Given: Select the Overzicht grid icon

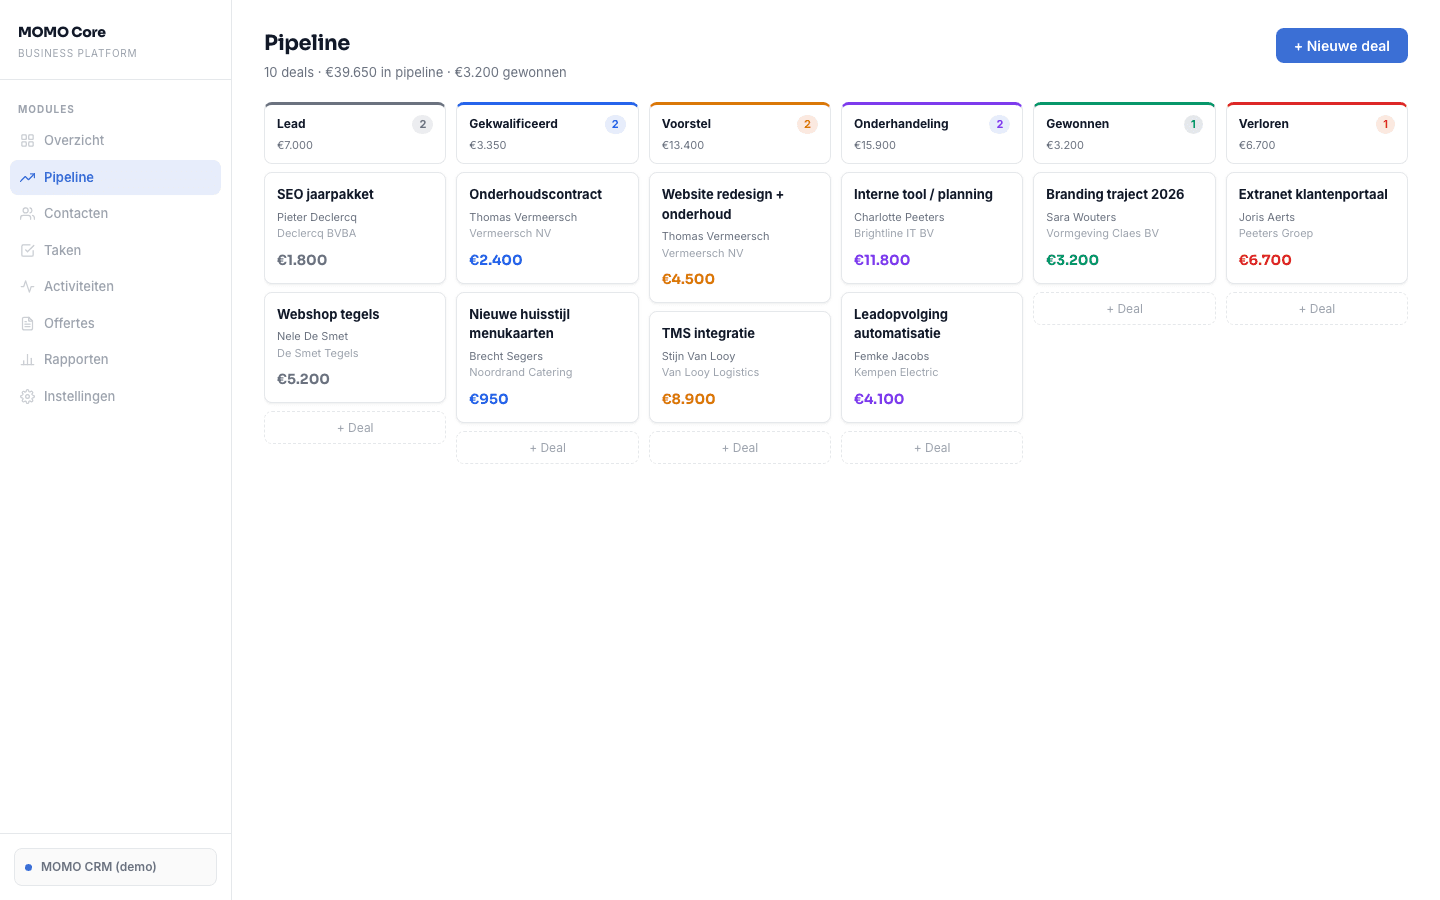Looking at the screenshot, I should click(28, 140).
